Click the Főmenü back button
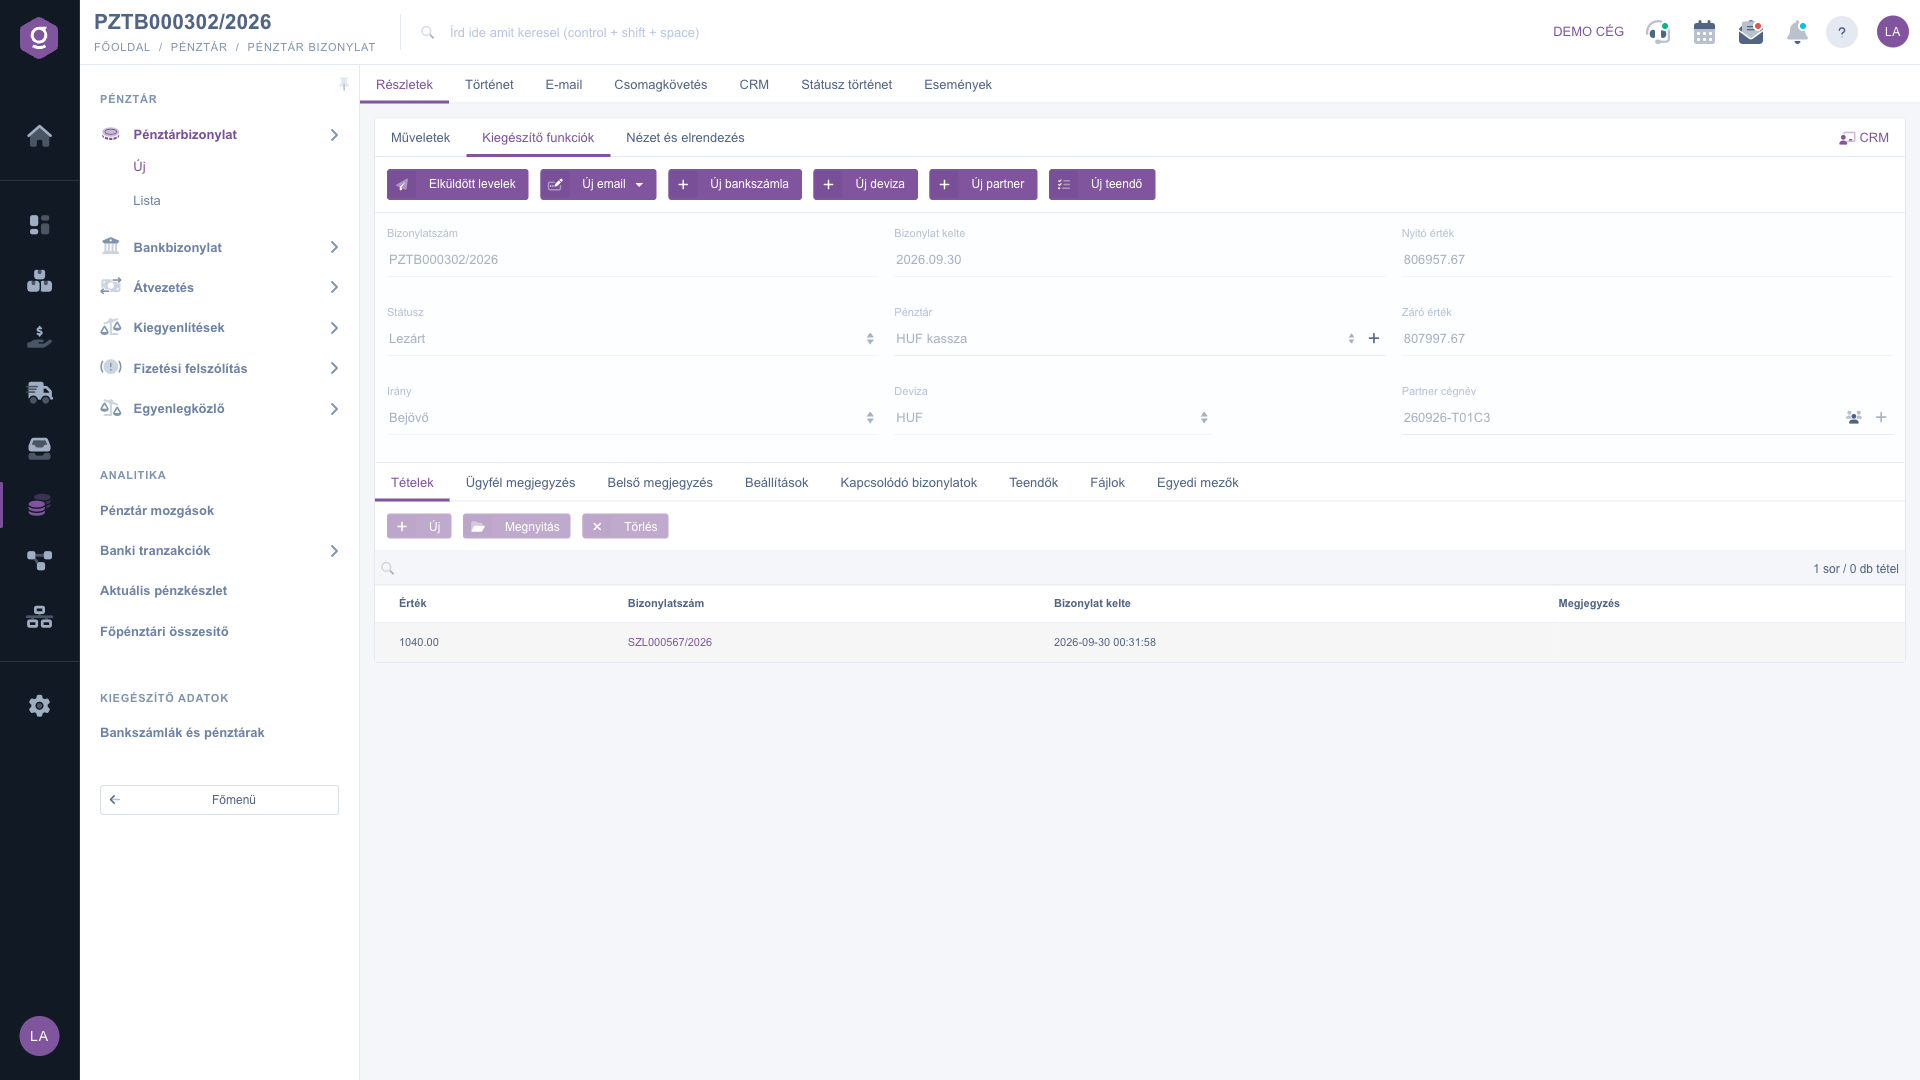This screenshot has width=1920, height=1080. point(219,800)
